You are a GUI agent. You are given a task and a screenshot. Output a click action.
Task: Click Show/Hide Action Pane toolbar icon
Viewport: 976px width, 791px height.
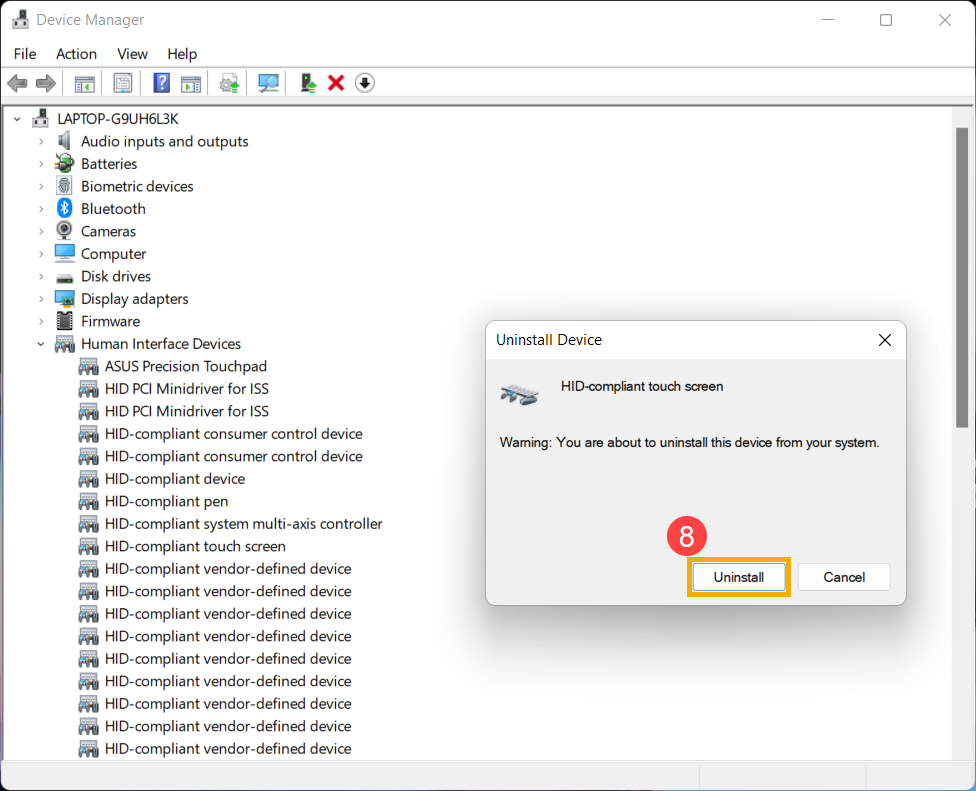coord(191,83)
